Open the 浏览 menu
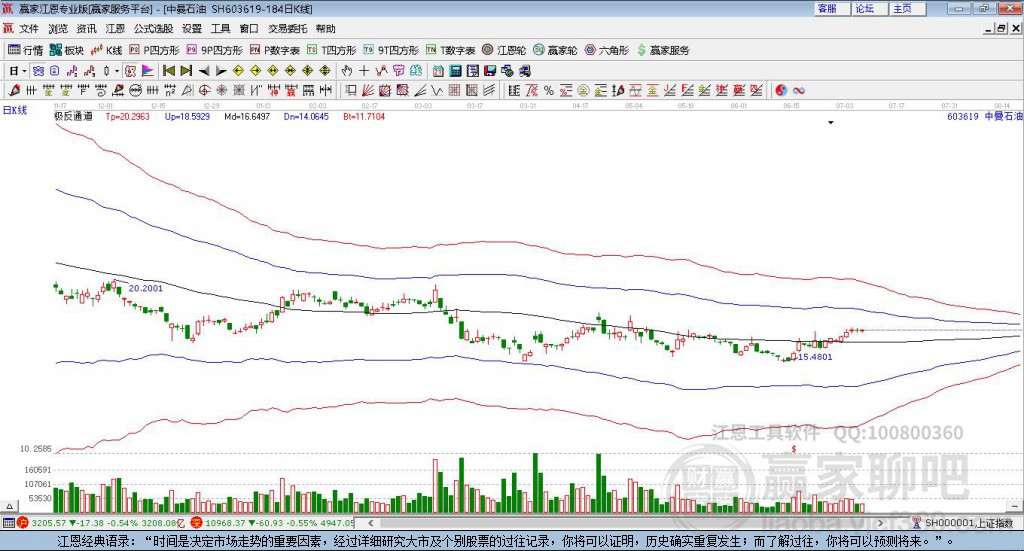Image resolution: width=1024 pixels, height=551 pixels. (x=57, y=29)
